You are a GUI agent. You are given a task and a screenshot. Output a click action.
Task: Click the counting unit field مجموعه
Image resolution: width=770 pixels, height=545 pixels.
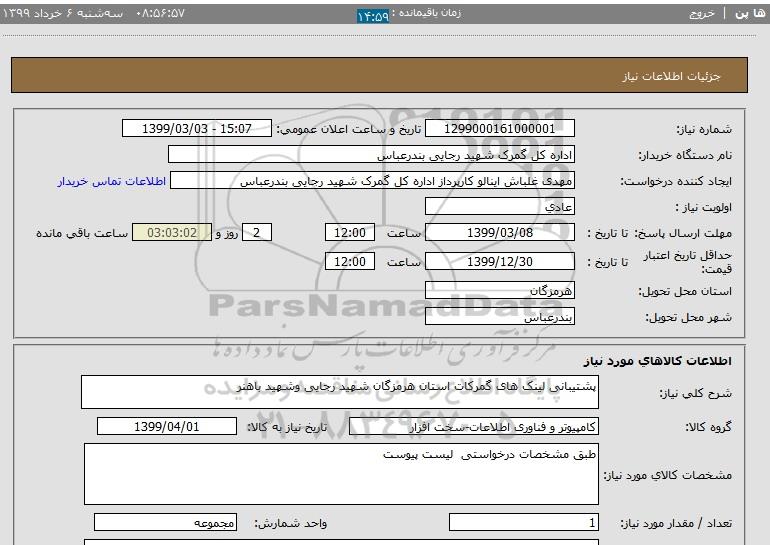165,522
